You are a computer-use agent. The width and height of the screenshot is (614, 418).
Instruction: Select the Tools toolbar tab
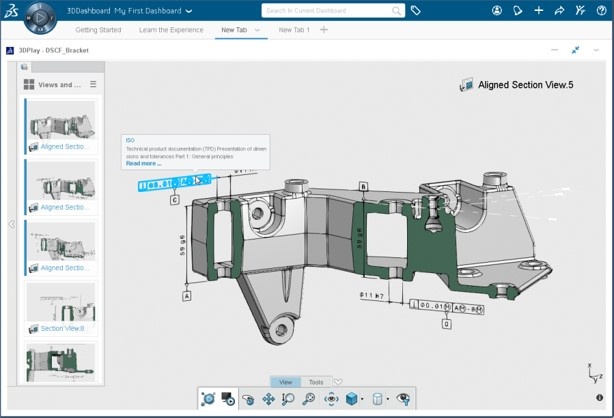click(x=316, y=382)
